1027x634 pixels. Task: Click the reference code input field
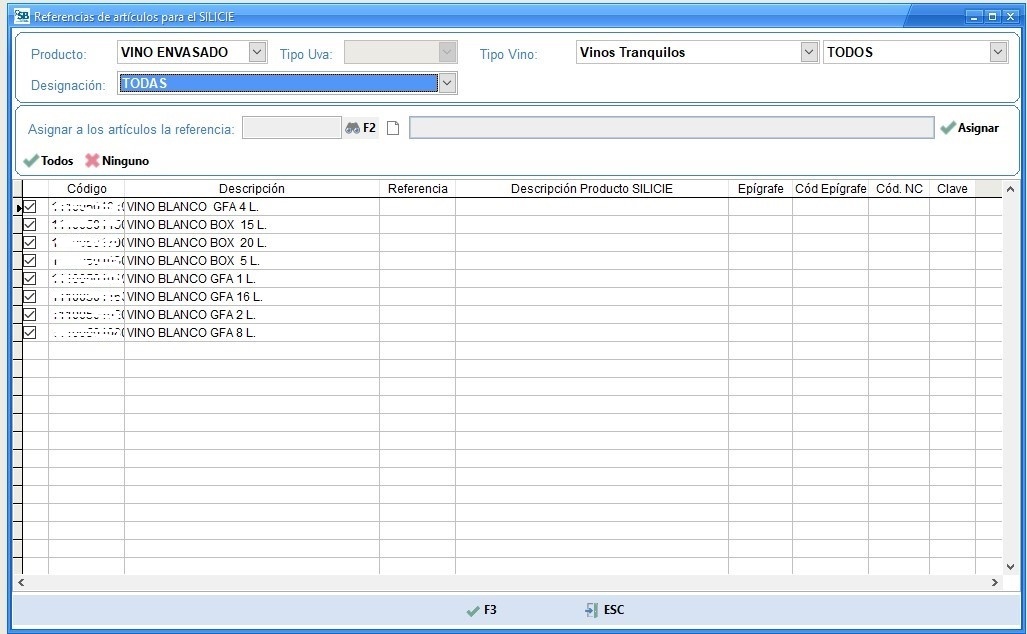(291, 128)
